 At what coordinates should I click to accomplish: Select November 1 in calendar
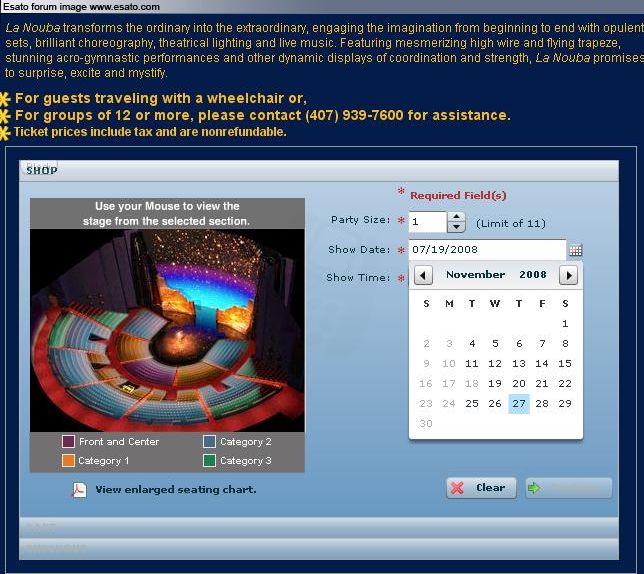tap(565, 324)
